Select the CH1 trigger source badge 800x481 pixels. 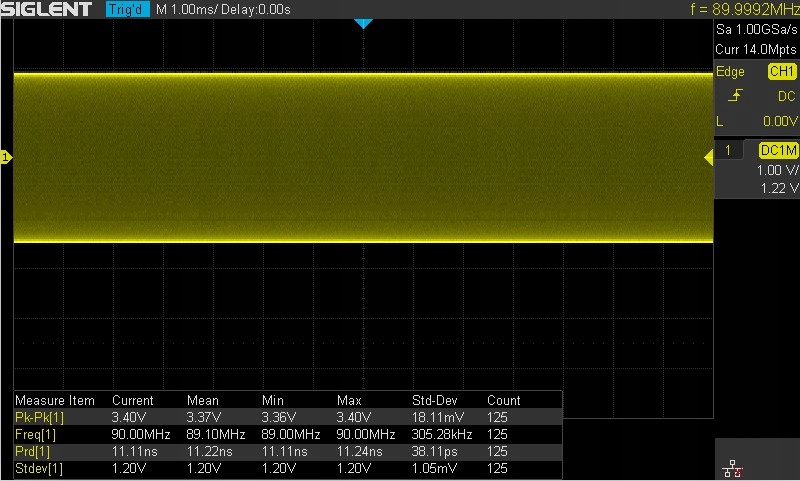point(782,71)
